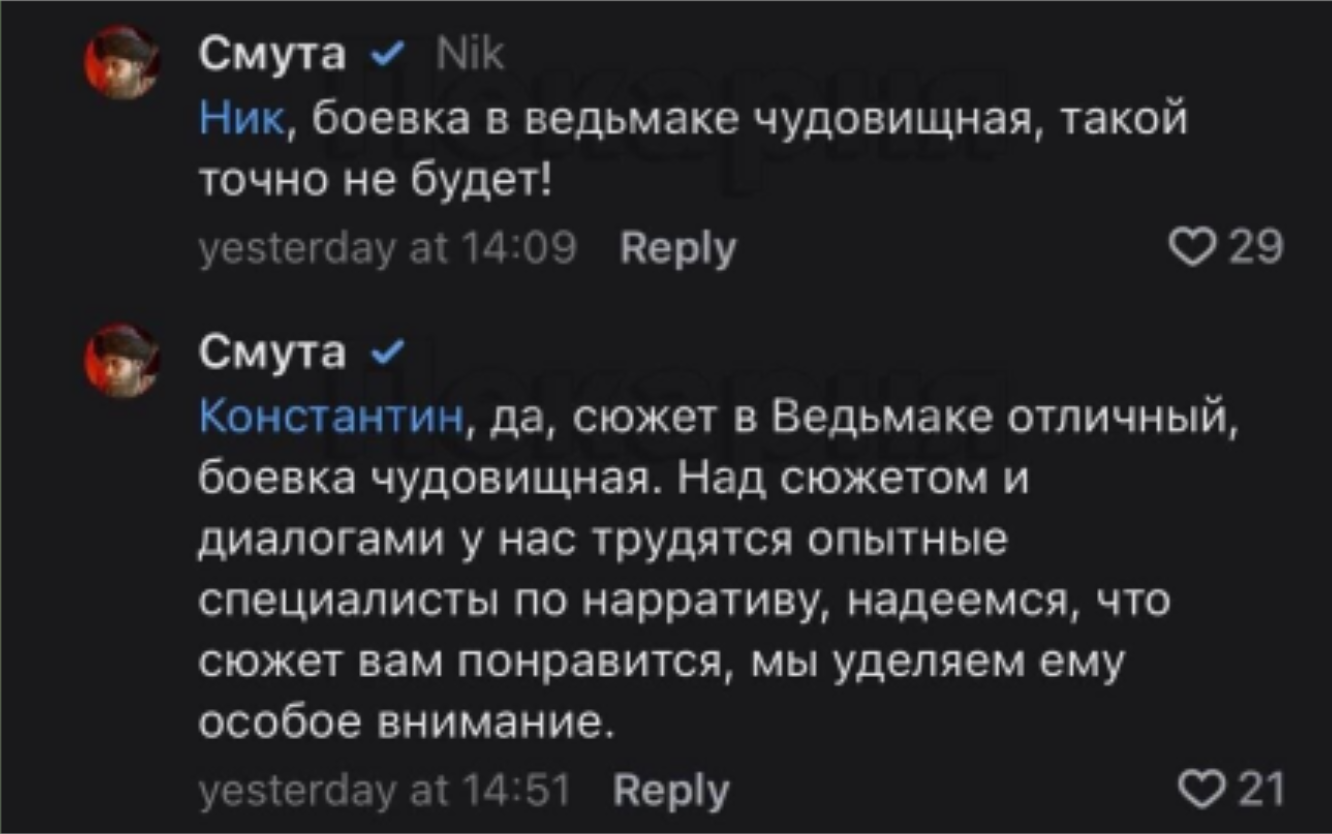Reply to the 14:09 comment
This screenshot has height=834, width=1332.
pos(677,247)
